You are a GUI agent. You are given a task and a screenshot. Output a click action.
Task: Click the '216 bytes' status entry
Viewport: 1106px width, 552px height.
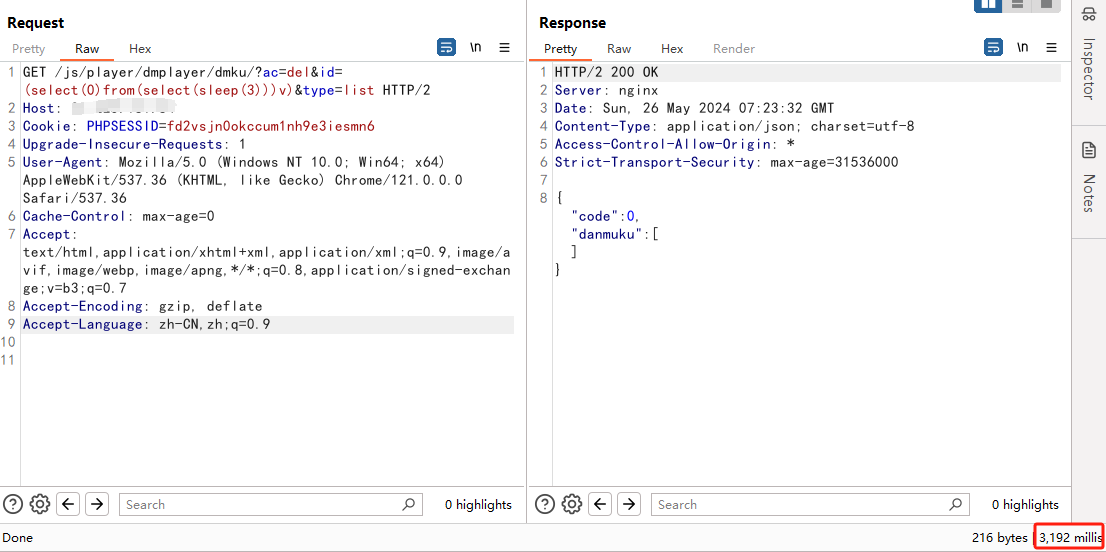click(999, 538)
